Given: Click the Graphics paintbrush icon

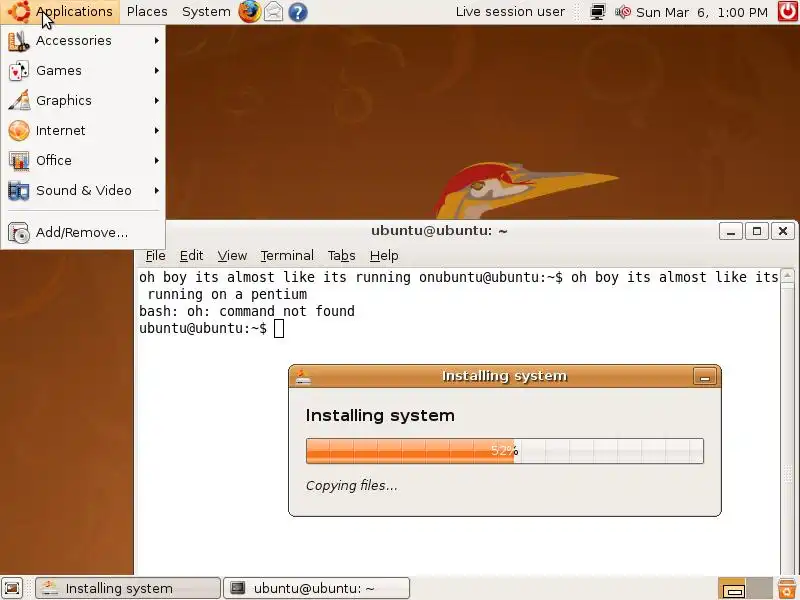Looking at the screenshot, I should click(19, 101).
